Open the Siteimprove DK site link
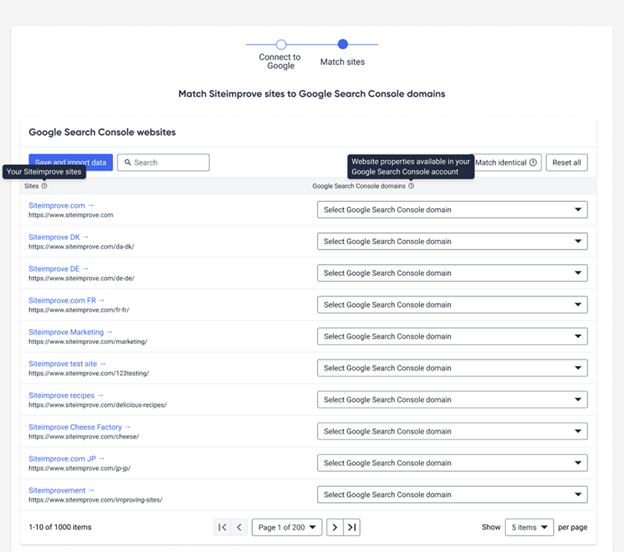 58,237
